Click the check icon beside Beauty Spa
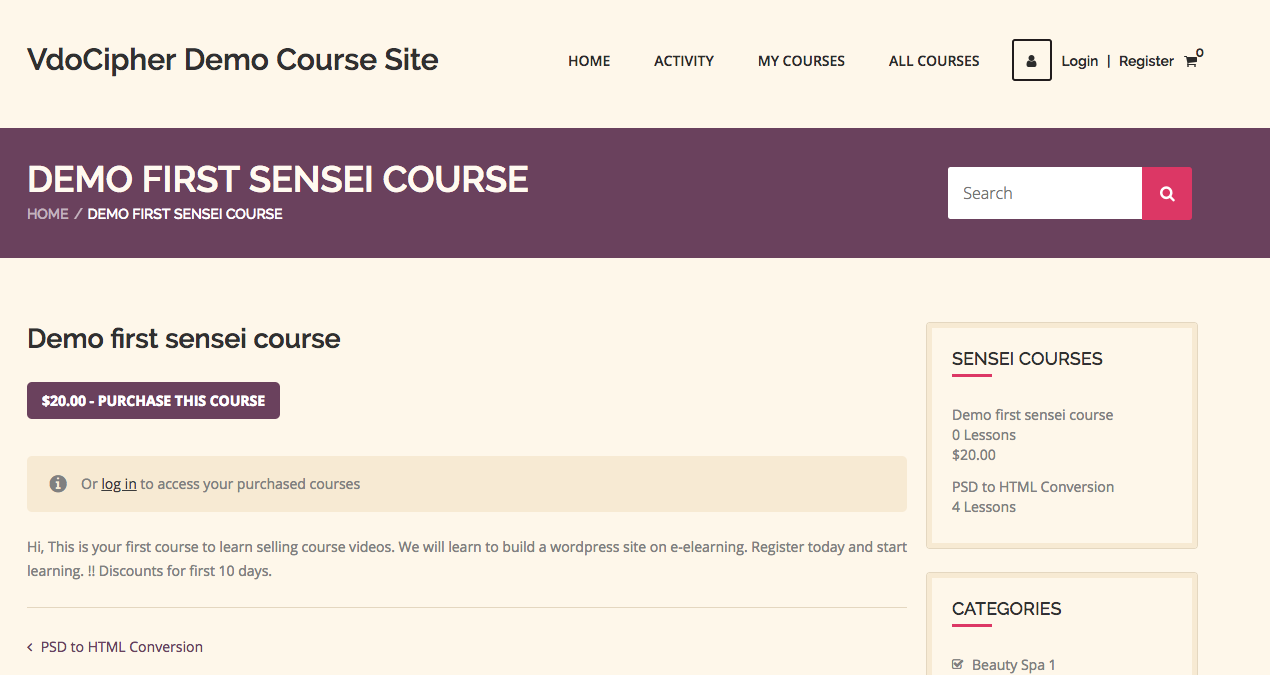 tap(957, 664)
